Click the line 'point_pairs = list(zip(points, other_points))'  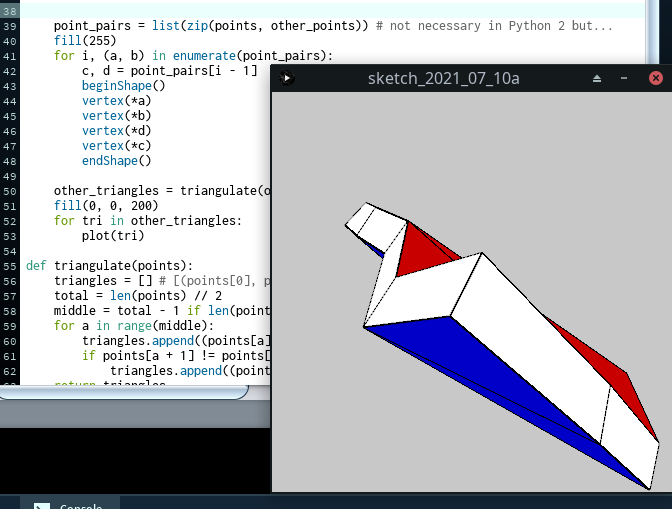pos(211,26)
